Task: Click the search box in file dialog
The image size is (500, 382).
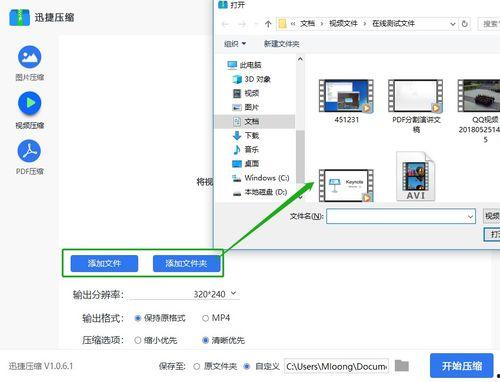Action: 489,24
